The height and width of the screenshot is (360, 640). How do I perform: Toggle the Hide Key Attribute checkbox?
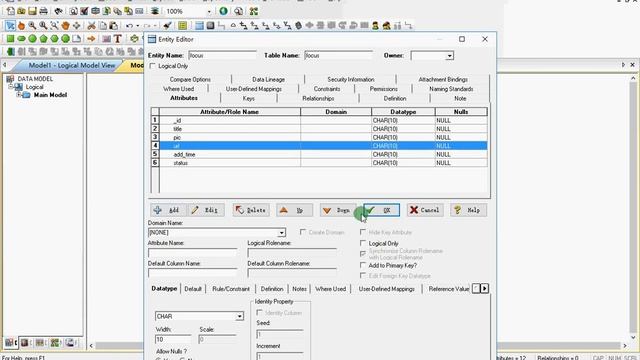[x=363, y=232]
